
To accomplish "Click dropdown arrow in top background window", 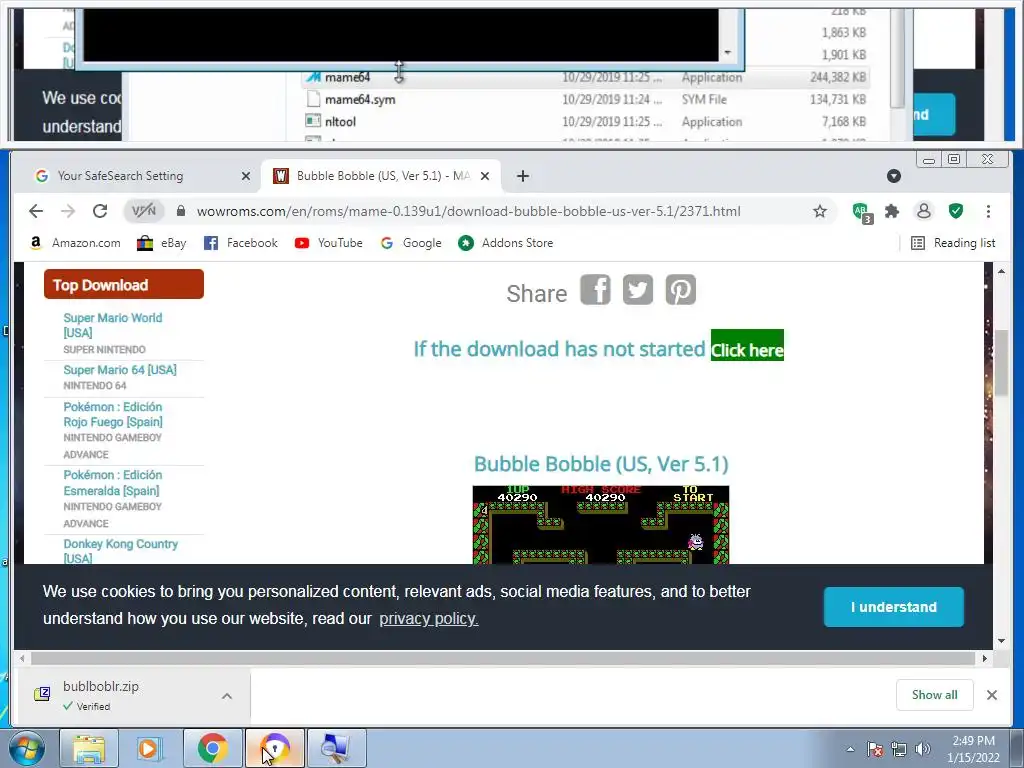I will coord(728,53).
